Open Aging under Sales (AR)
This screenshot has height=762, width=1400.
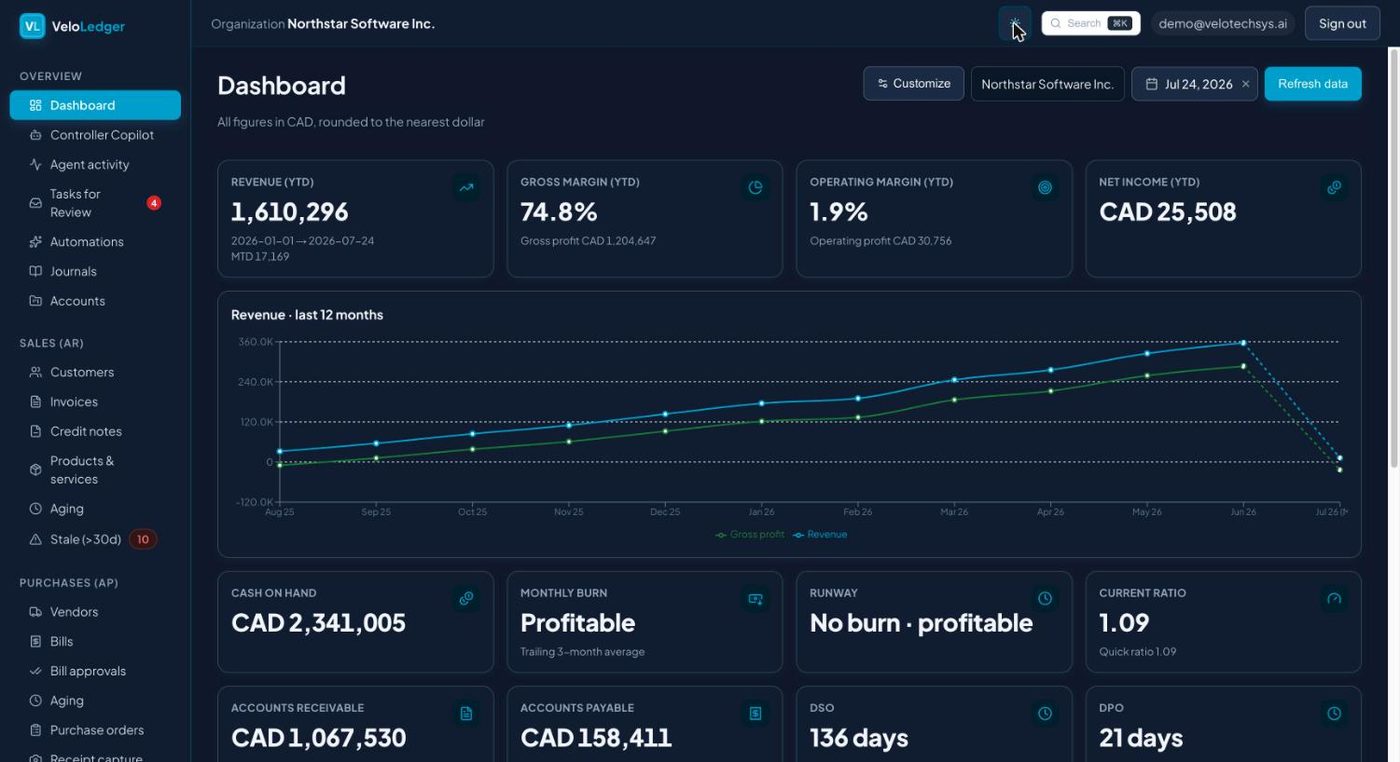95,508
